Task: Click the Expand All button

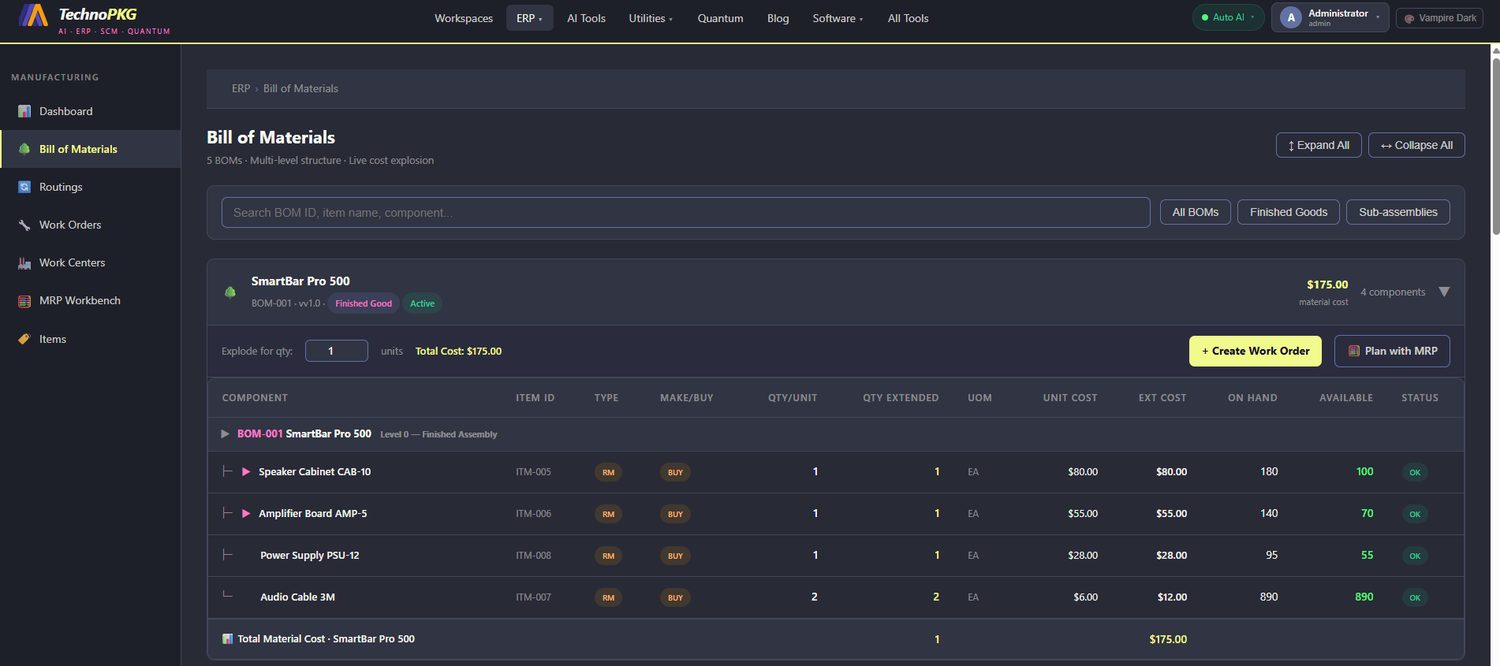Action: [1319, 145]
